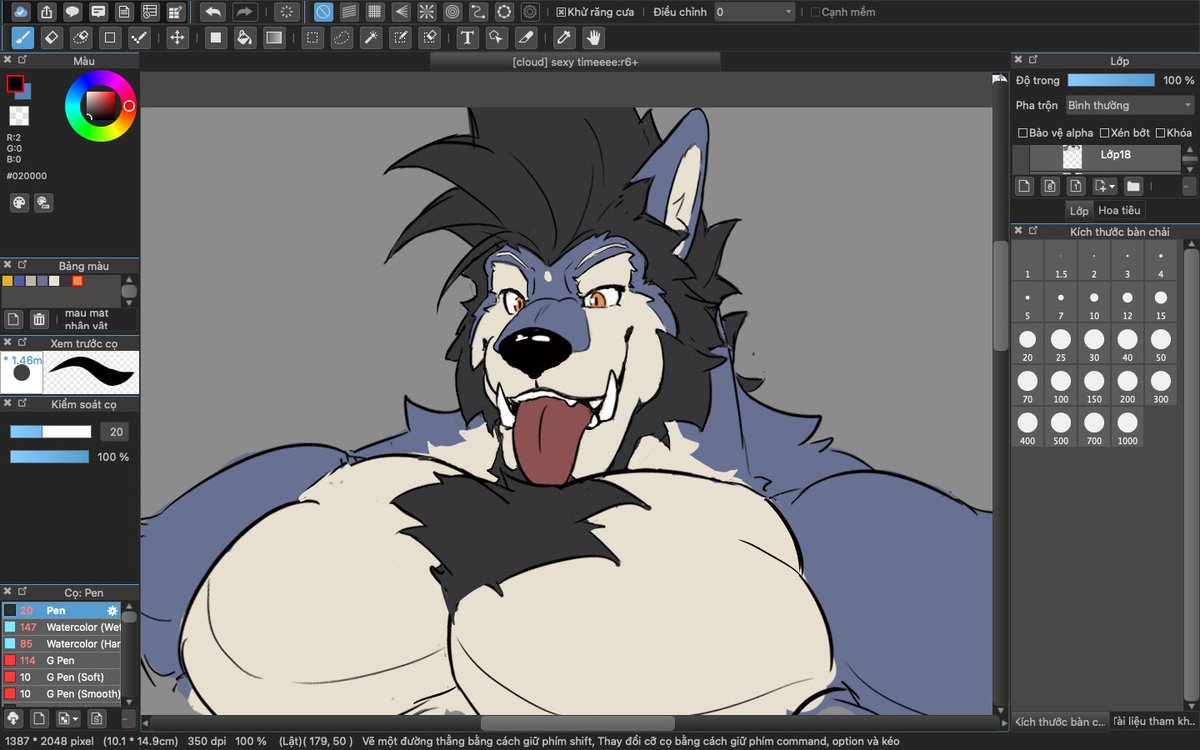This screenshot has height=750, width=1200.
Task: Check Bảo vệ alpha option
Action: tap(1022, 133)
